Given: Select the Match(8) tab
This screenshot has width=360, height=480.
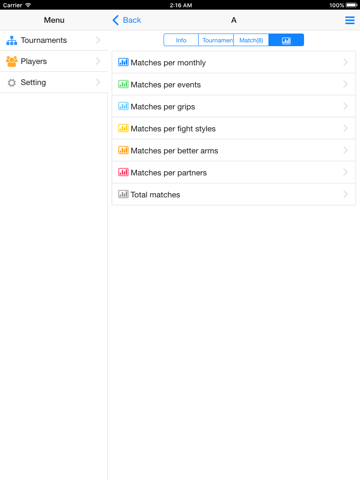Looking at the screenshot, I should click(251, 40).
